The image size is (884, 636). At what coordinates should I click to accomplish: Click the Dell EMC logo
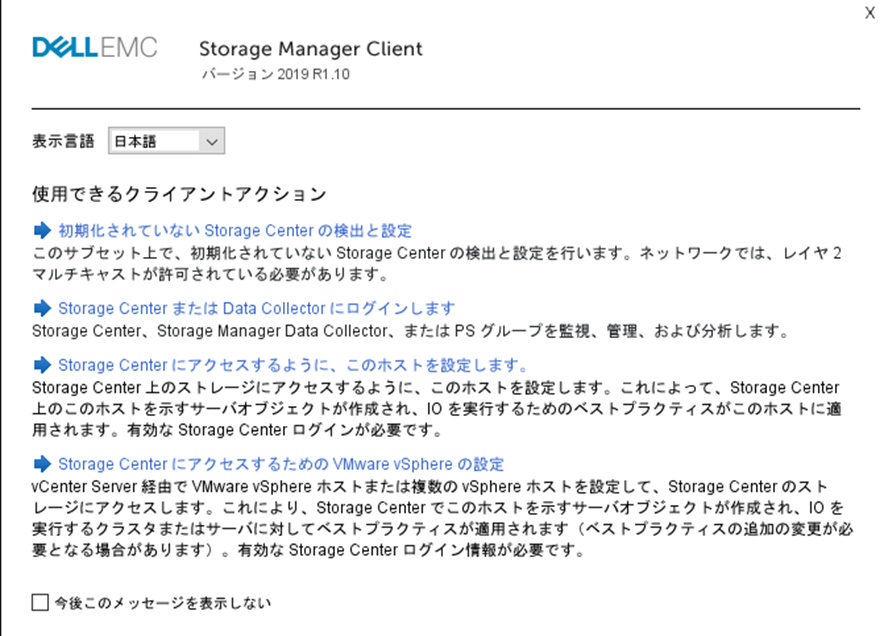coord(95,46)
